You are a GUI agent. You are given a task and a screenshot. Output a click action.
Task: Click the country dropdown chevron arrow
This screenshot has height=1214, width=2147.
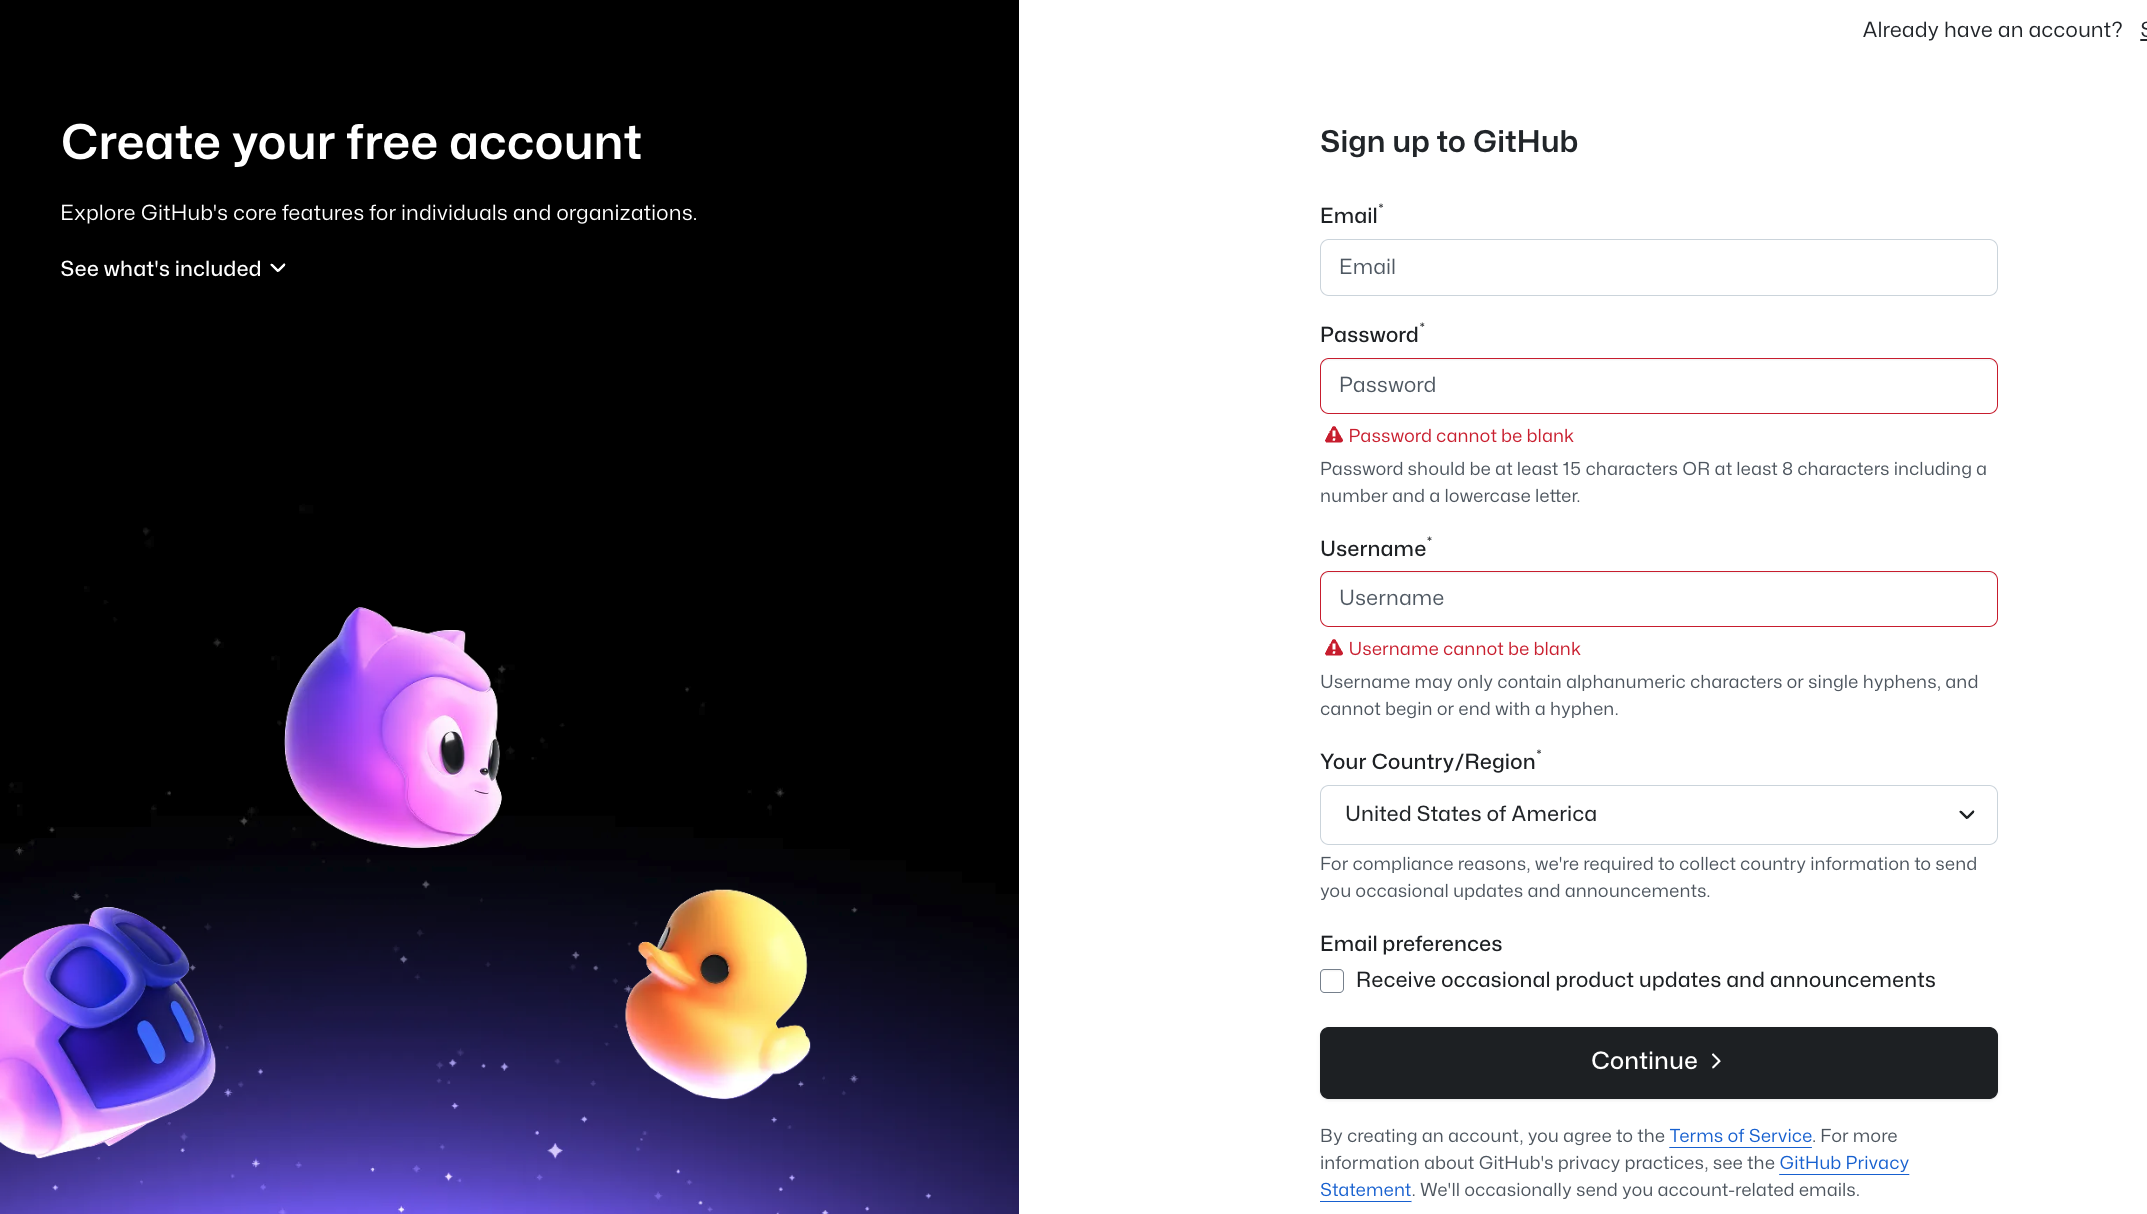1965,814
